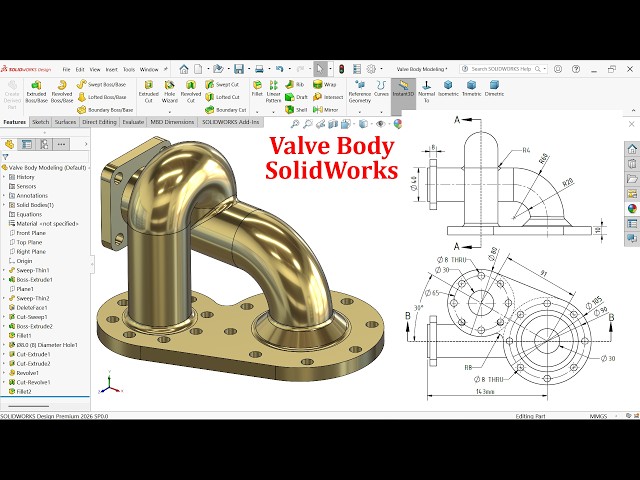Switch to SOLIDWORKS Add-Ins tab
The image size is (640, 480).
click(231, 122)
